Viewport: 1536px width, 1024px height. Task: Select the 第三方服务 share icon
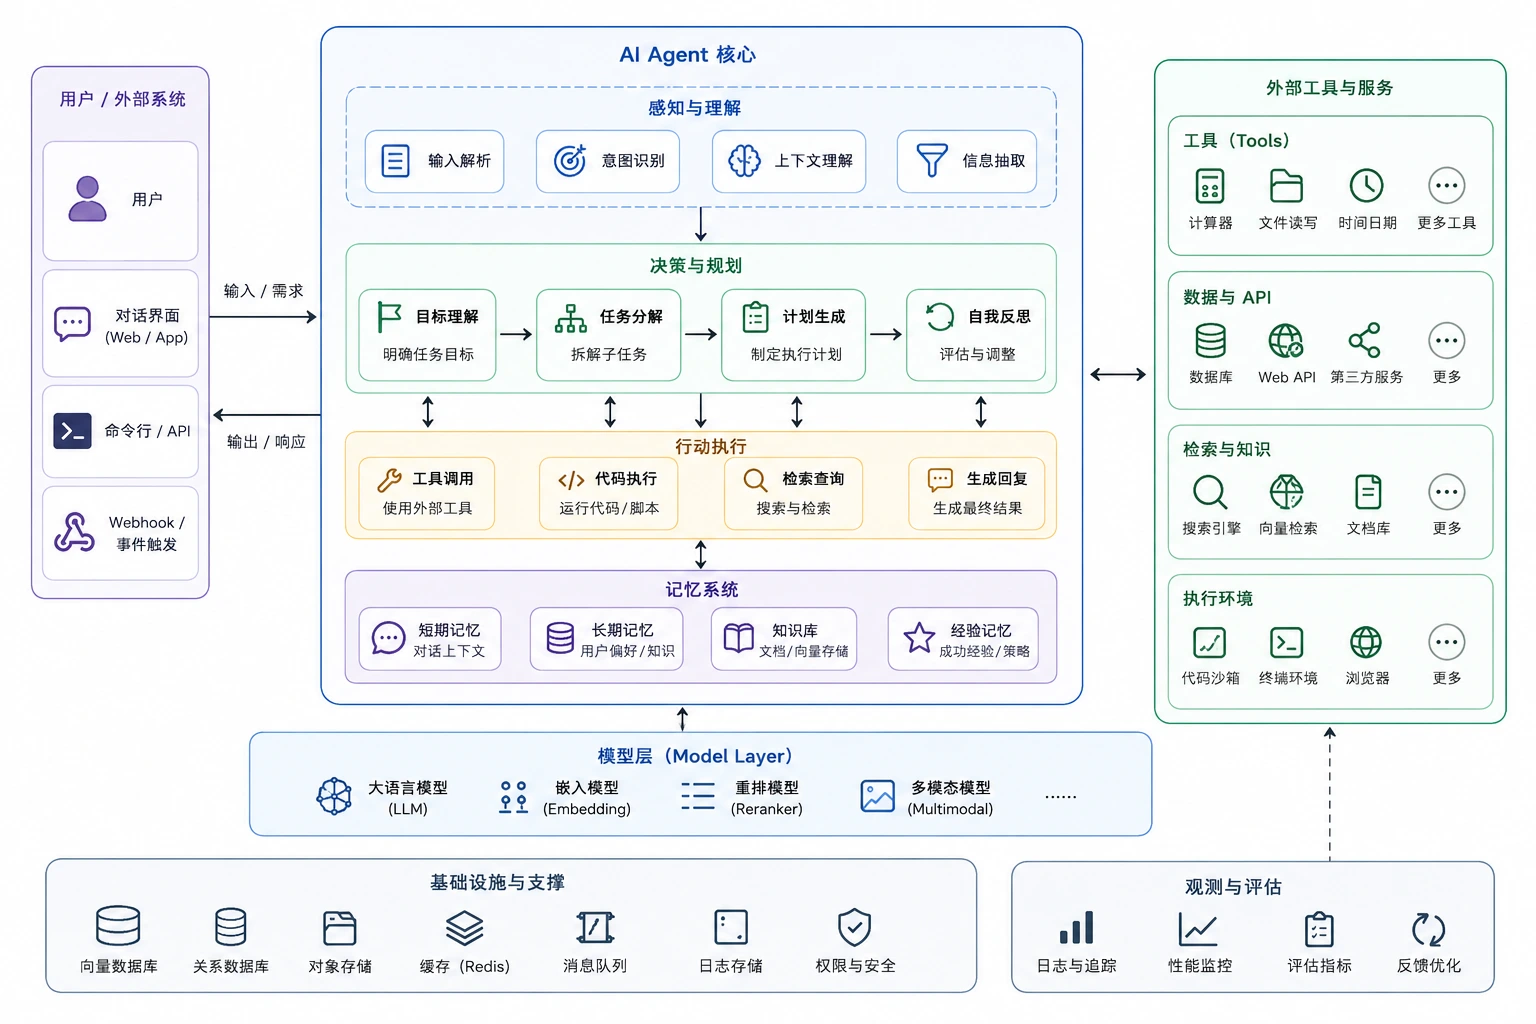click(x=1365, y=340)
